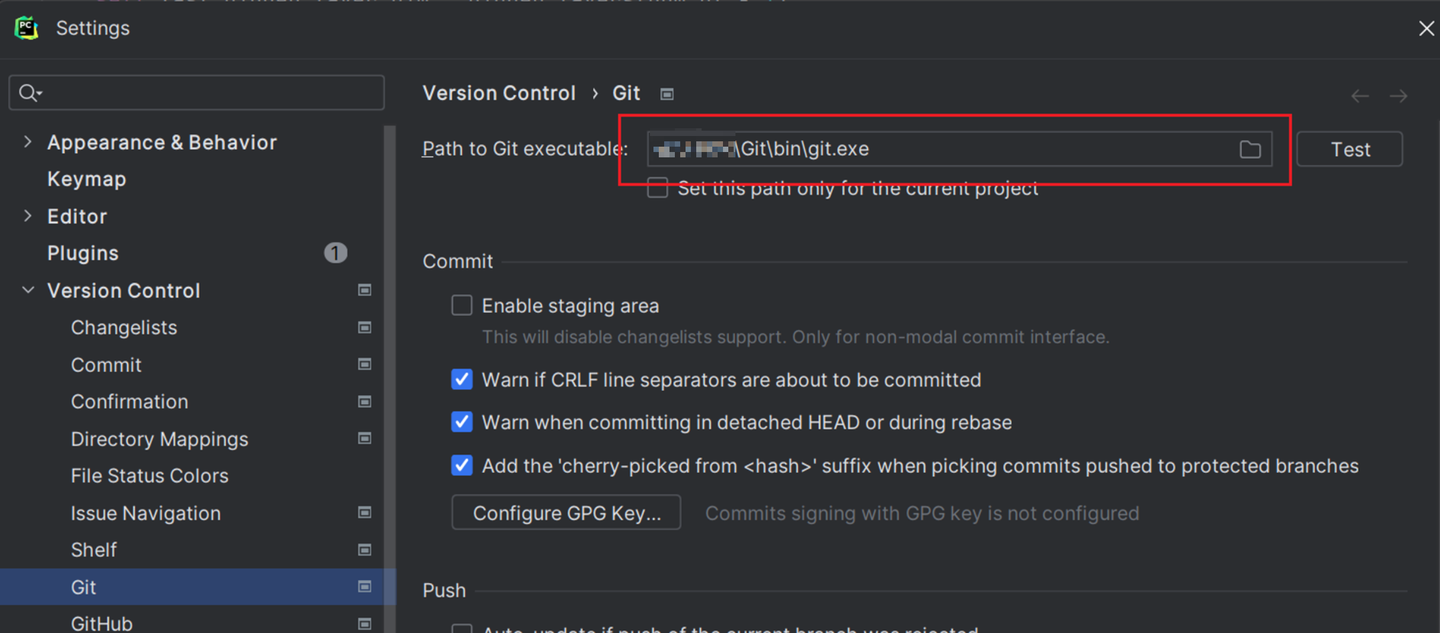Click the Configure GPG Key button
Image resolution: width=1440 pixels, height=633 pixels.
point(566,513)
